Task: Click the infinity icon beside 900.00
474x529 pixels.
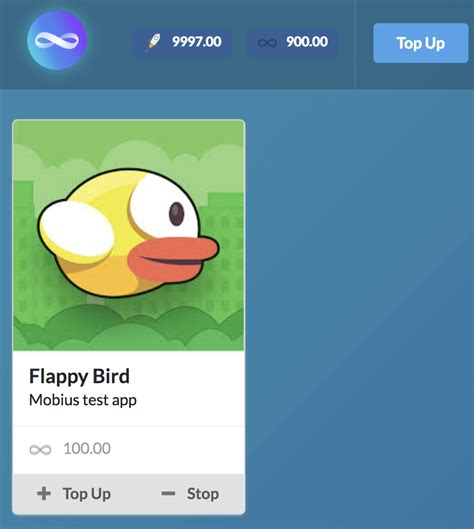Action: [x=267, y=43]
